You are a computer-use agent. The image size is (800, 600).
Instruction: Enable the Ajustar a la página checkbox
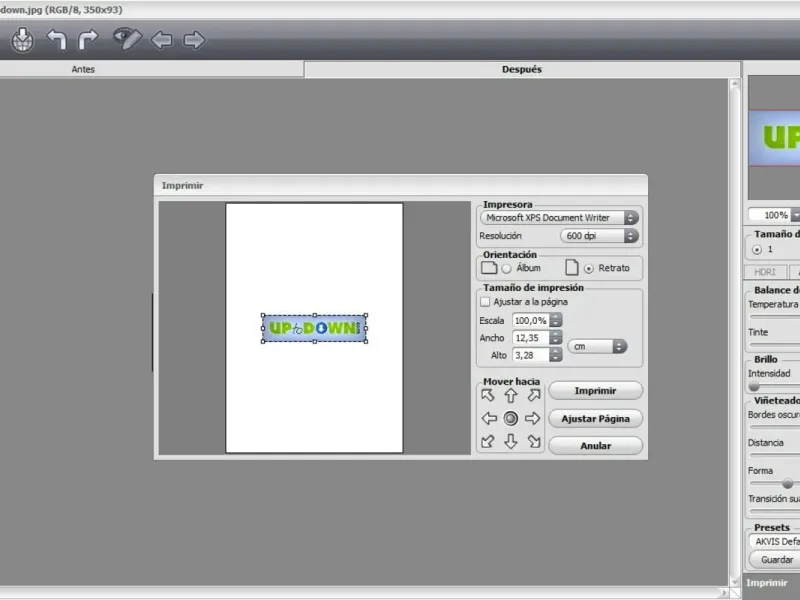coord(485,302)
